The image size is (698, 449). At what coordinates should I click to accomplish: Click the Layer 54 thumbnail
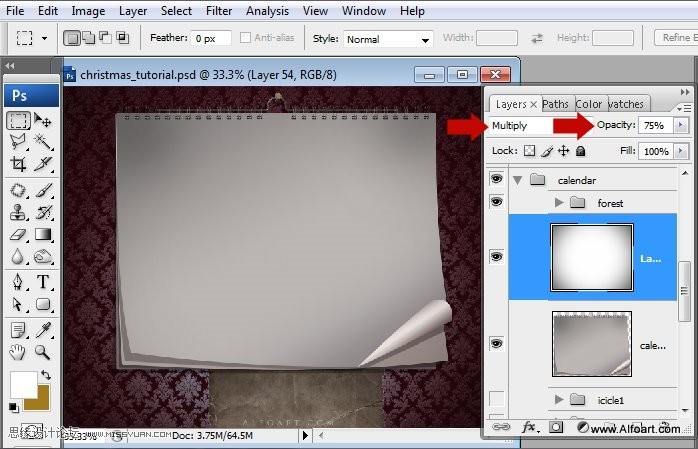[x=592, y=258]
